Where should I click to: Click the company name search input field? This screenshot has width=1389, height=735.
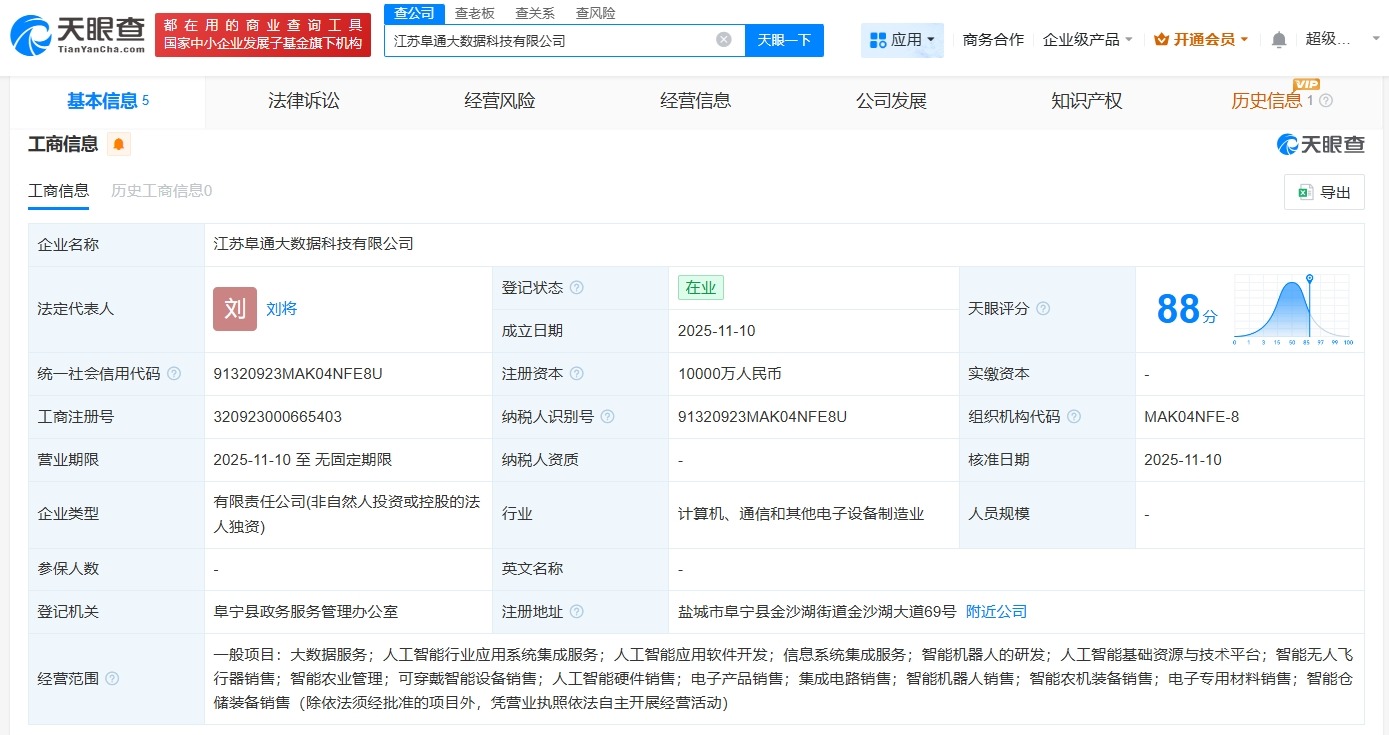click(550, 39)
